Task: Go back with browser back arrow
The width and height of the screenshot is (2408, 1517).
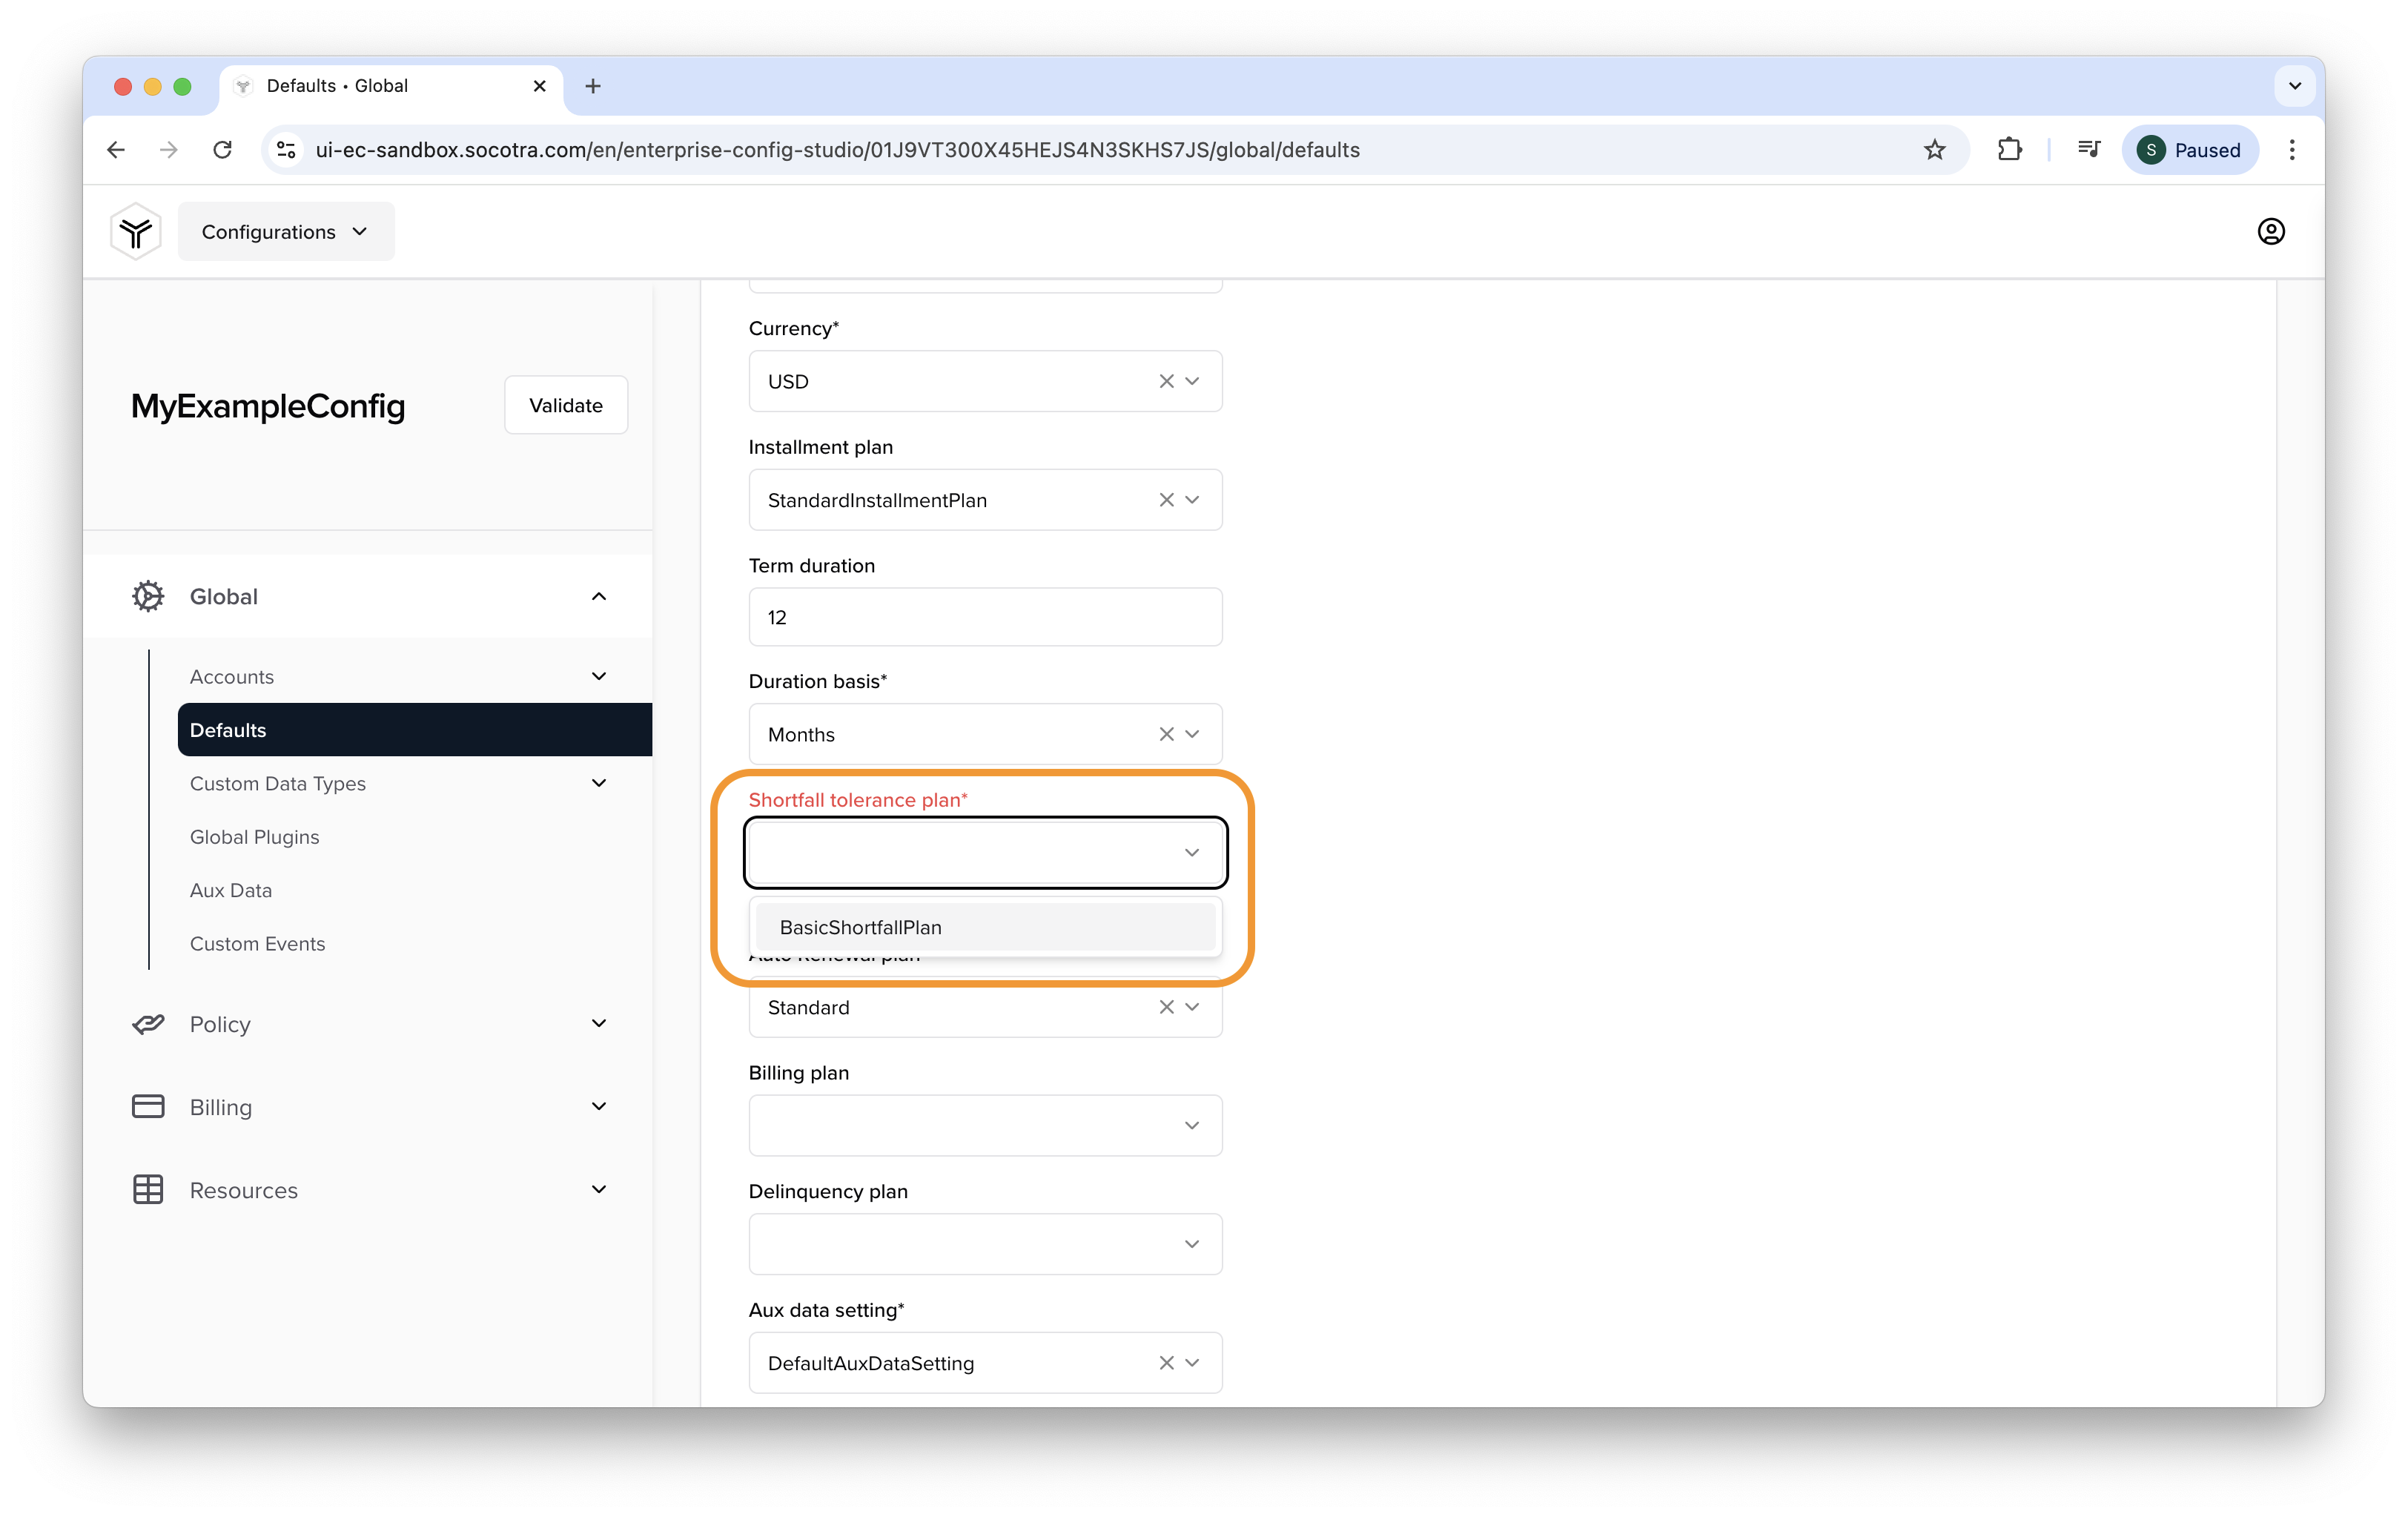Action: (116, 150)
